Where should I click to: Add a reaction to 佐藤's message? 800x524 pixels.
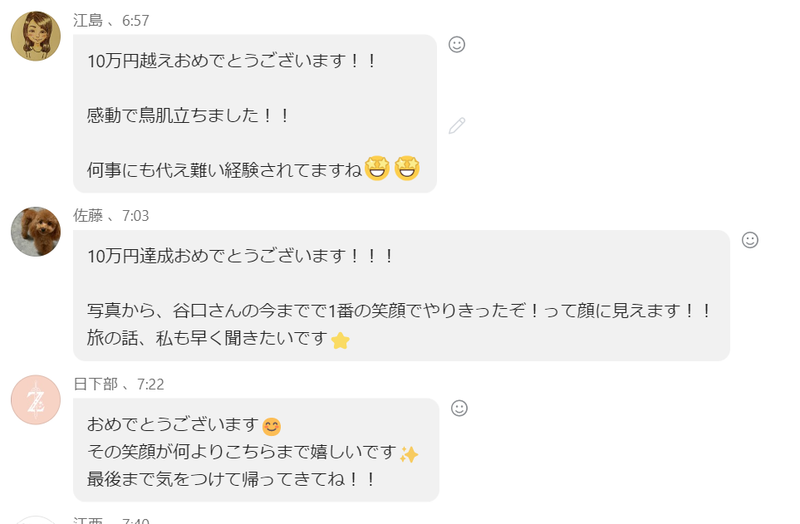750,240
